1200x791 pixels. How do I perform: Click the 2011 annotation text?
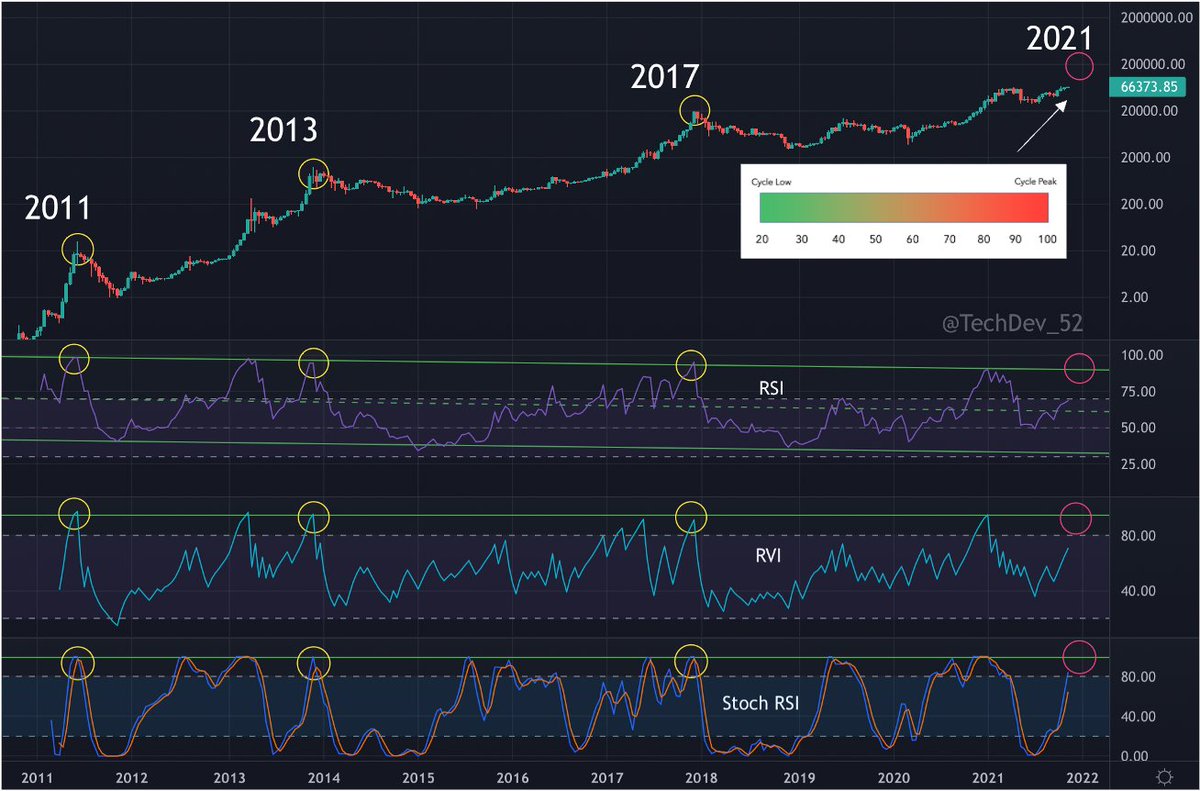pyautogui.click(x=58, y=209)
